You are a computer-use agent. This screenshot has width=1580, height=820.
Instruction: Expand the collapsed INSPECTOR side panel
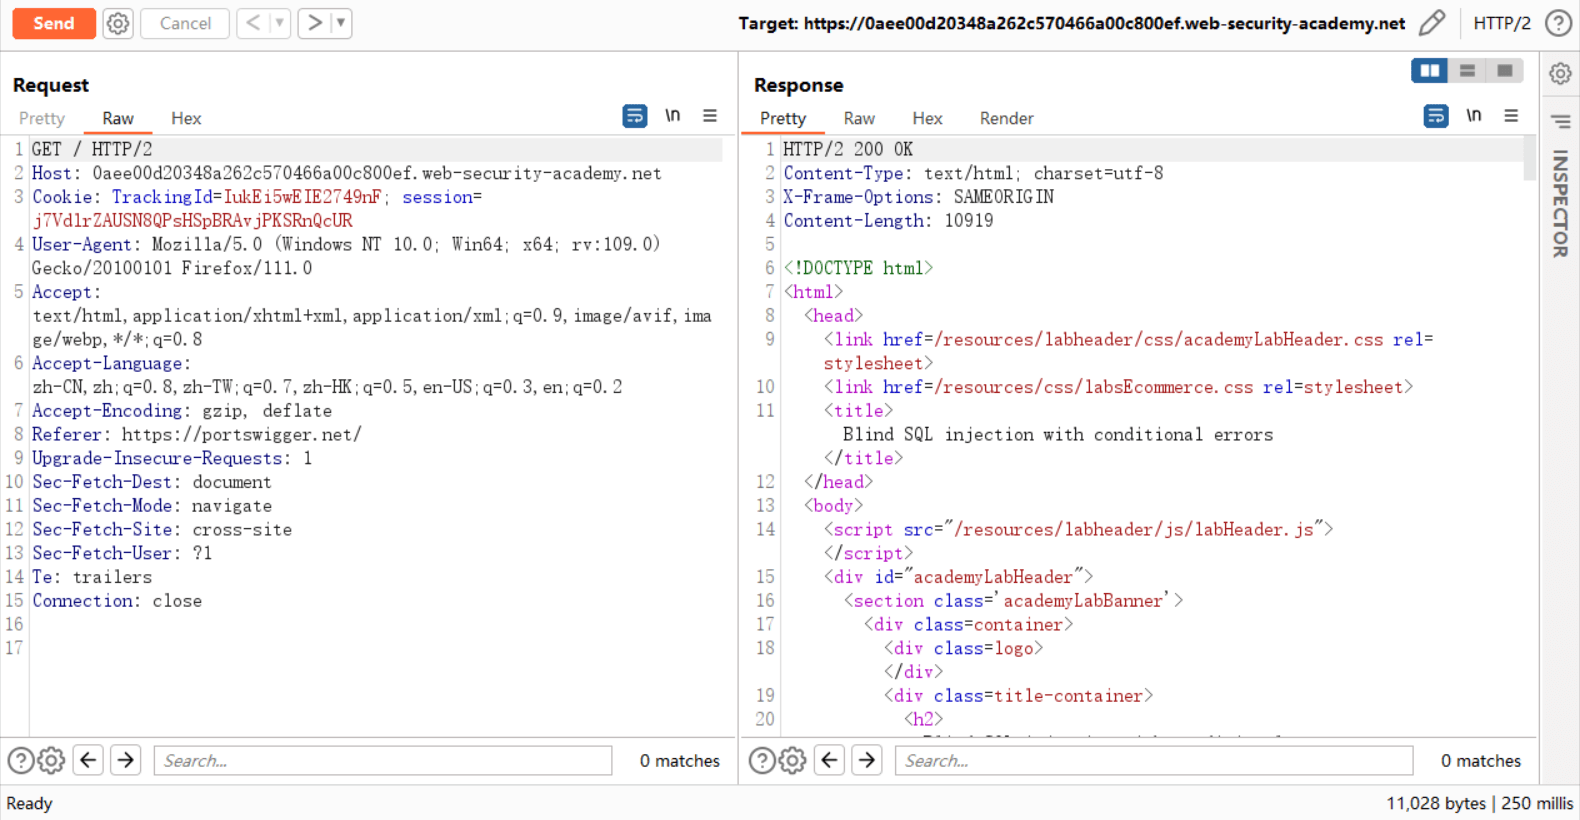click(x=1560, y=203)
